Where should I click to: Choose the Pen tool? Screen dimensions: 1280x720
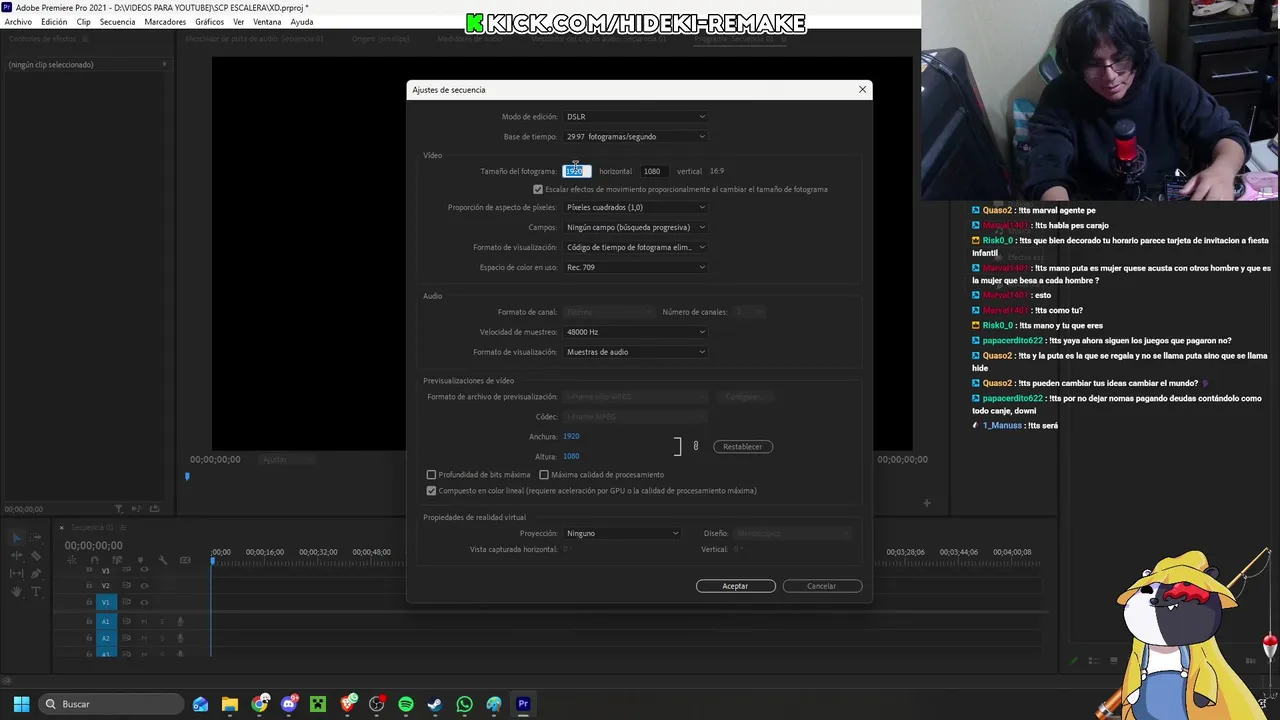(x=36, y=574)
